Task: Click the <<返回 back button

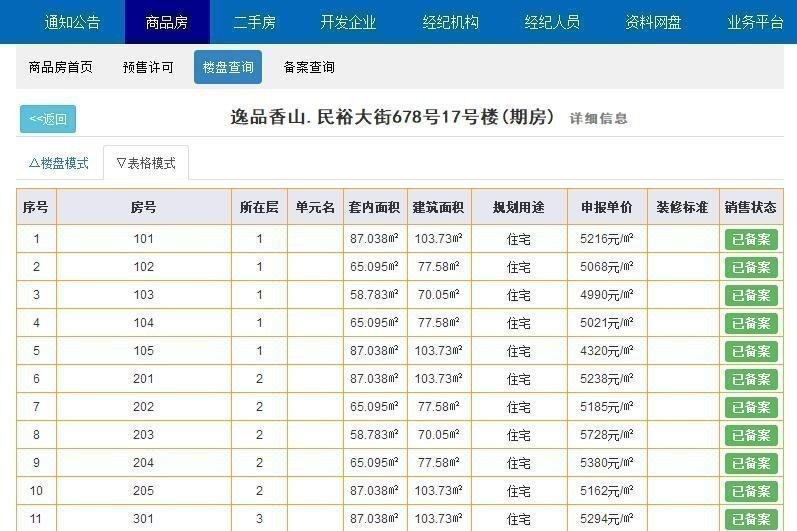Action: (48, 119)
